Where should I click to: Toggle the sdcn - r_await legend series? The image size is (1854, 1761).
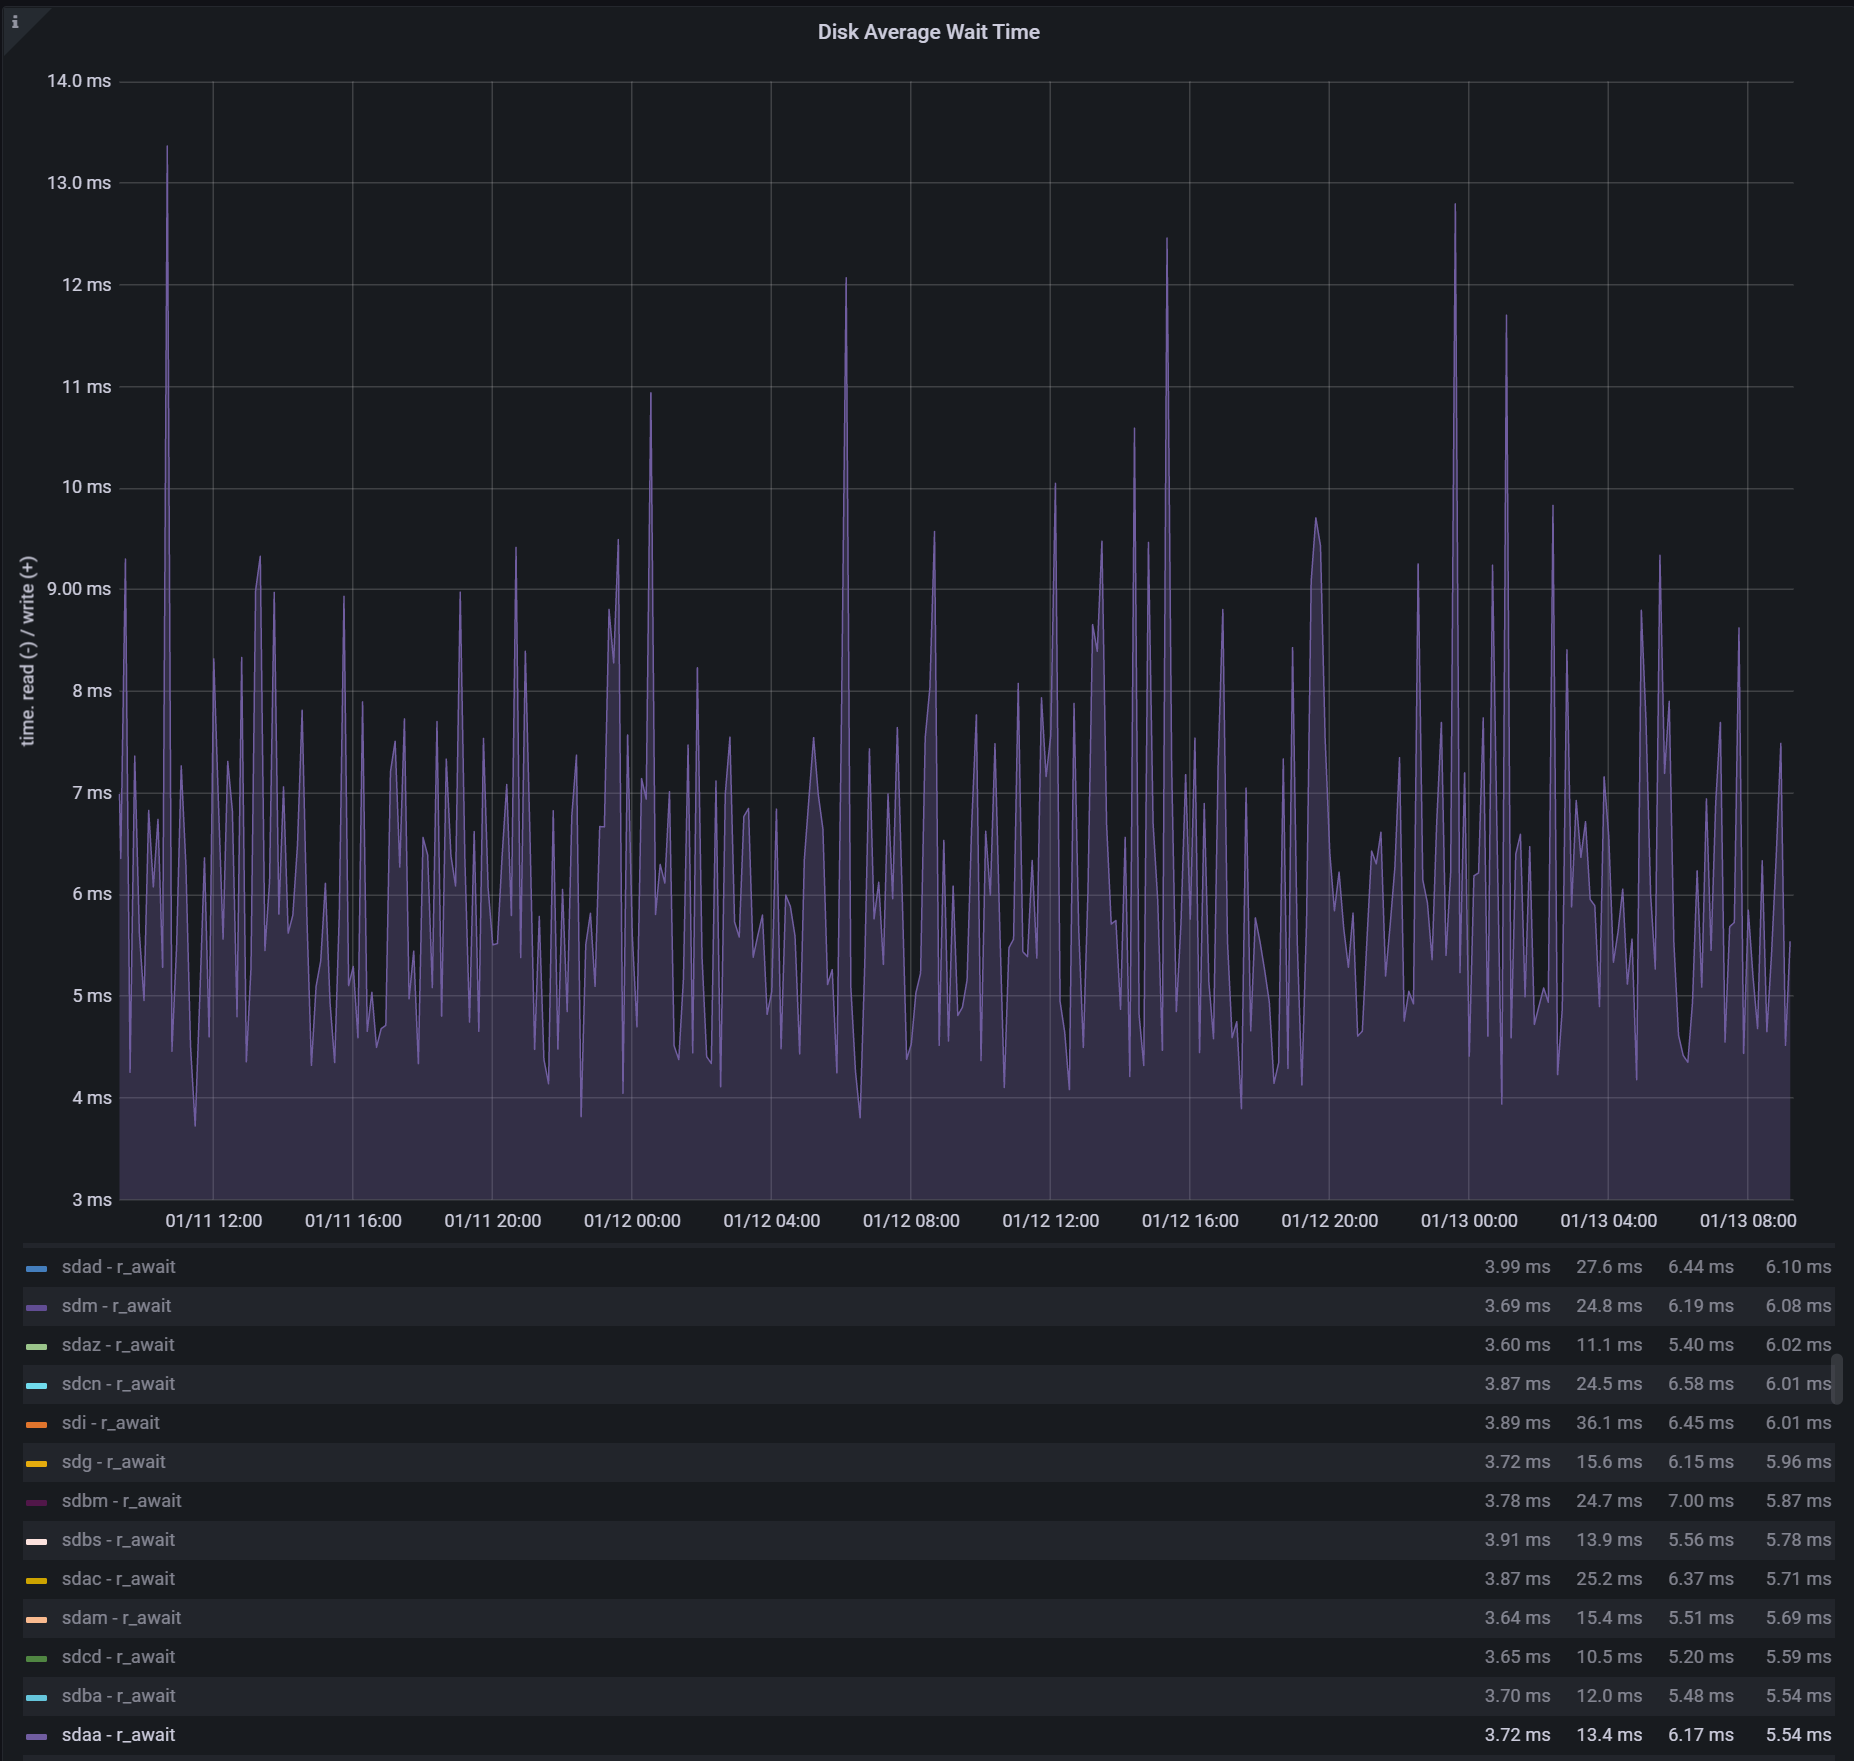pos(118,1384)
